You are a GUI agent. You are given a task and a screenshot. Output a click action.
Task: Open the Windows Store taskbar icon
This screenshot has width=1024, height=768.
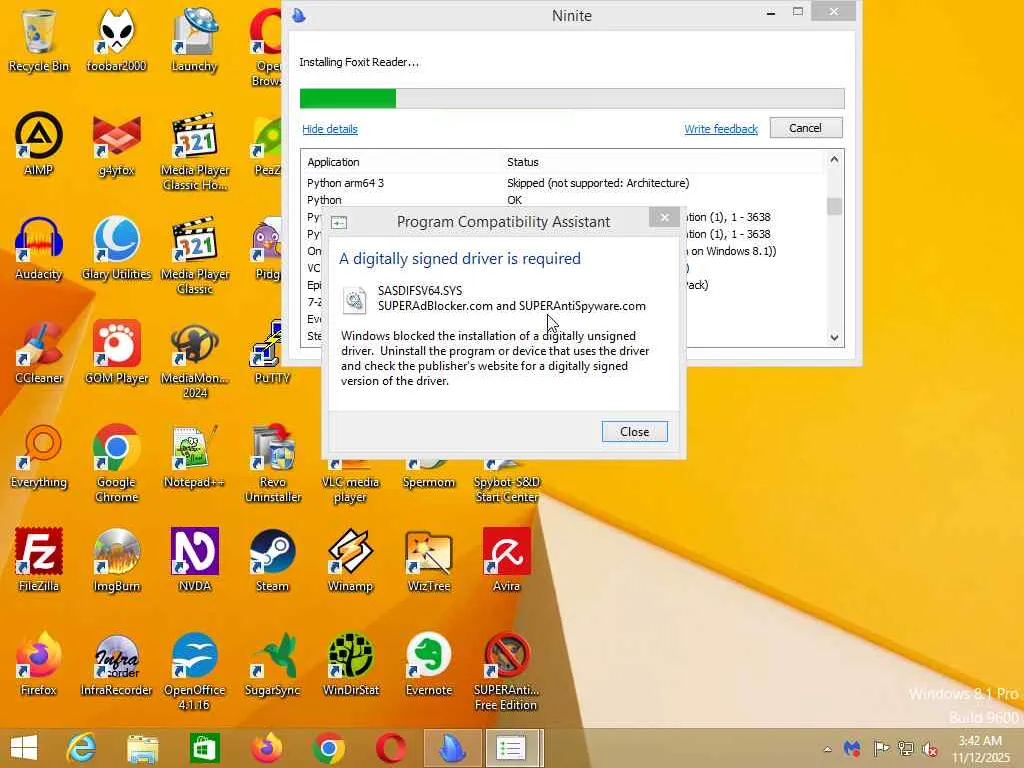[204, 748]
